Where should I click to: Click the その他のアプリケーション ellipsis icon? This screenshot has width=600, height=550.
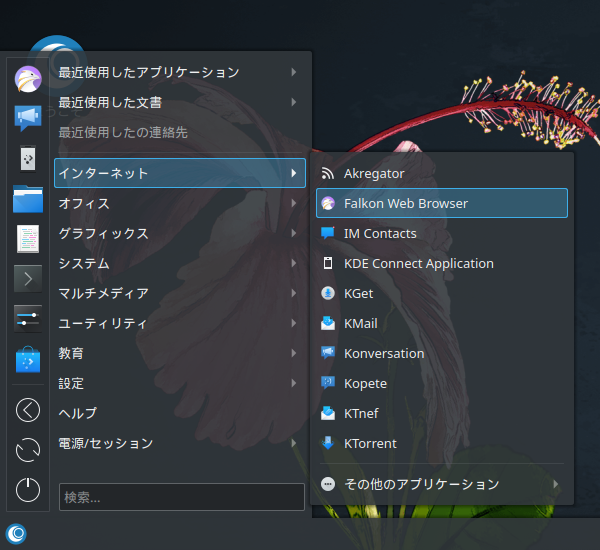[x=328, y=484]
